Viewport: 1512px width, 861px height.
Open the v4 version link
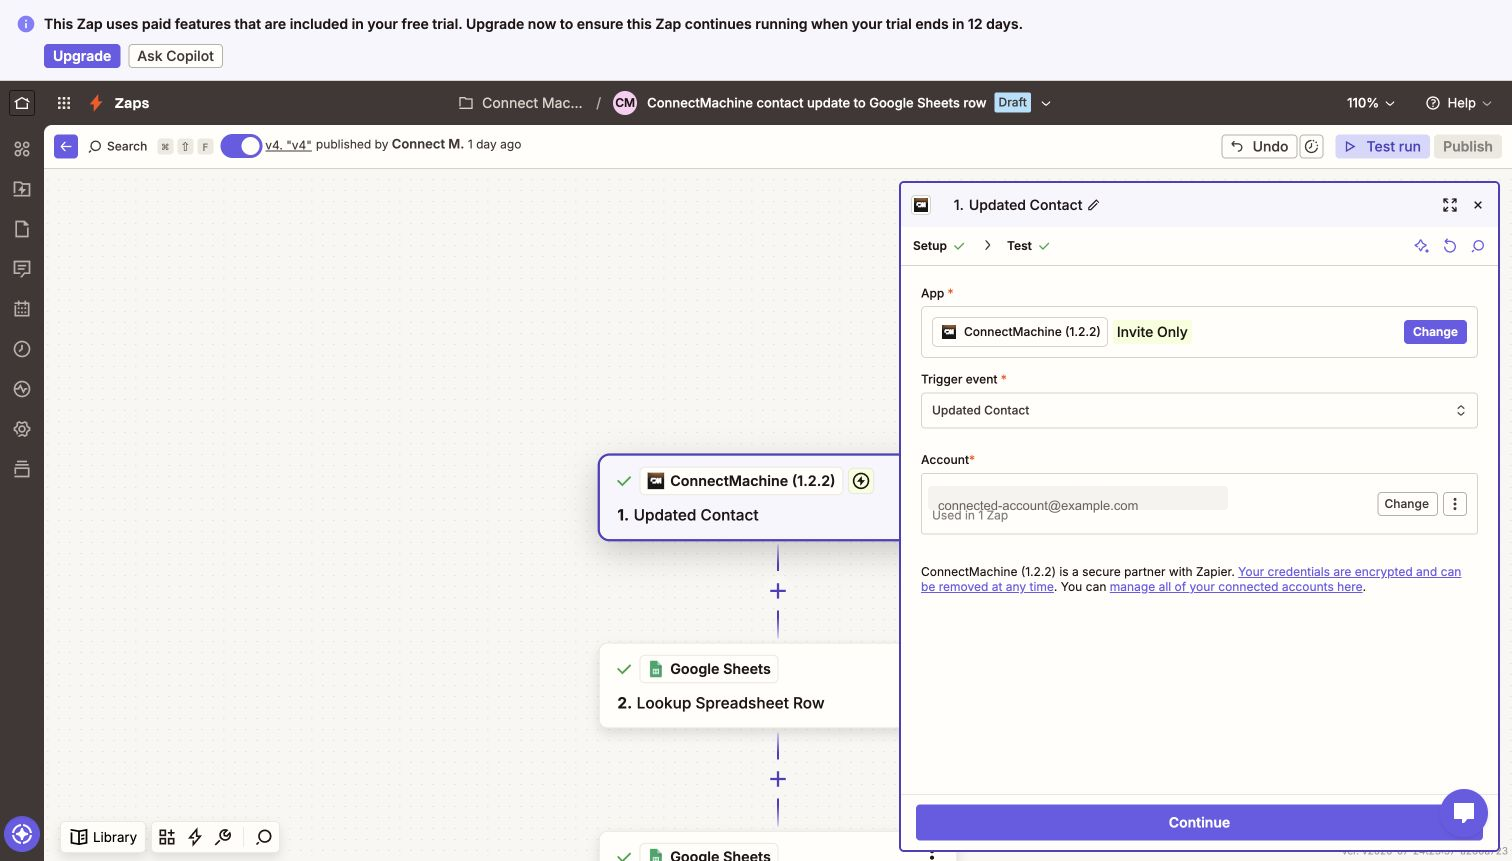coord(288,145)
